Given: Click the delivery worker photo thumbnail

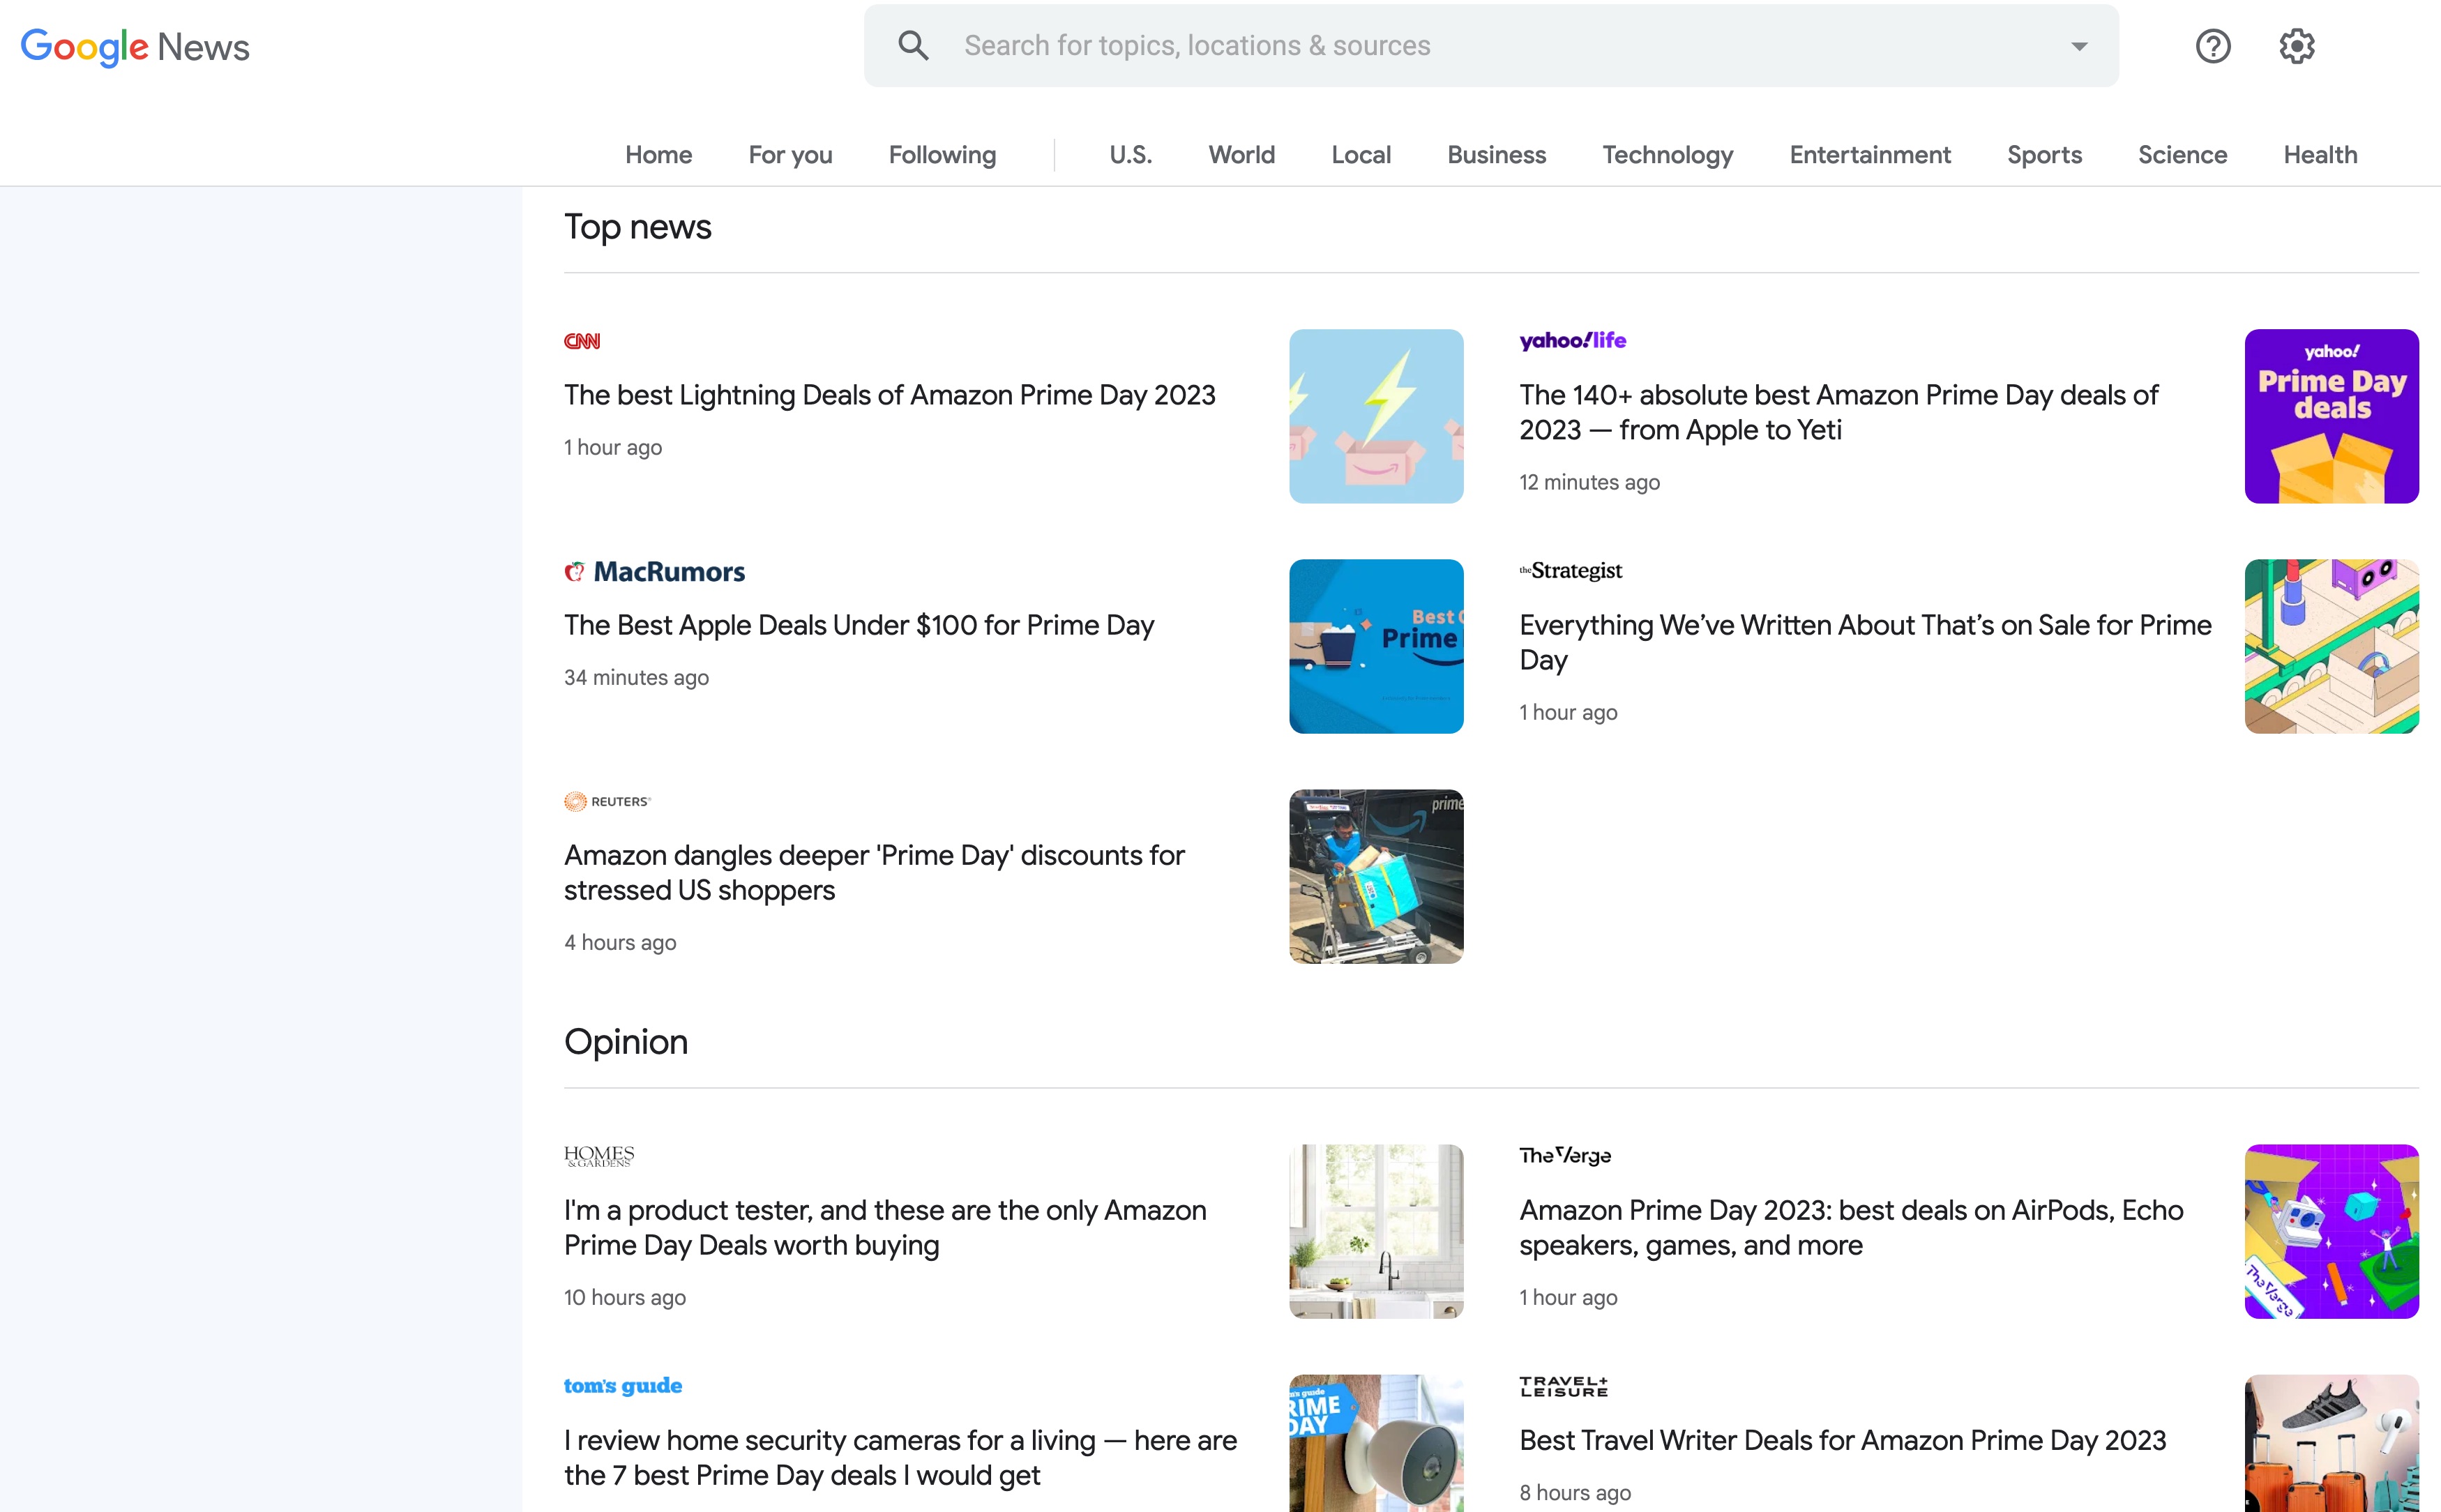Looking at the screenshot, I should (x=1376, y=876).
